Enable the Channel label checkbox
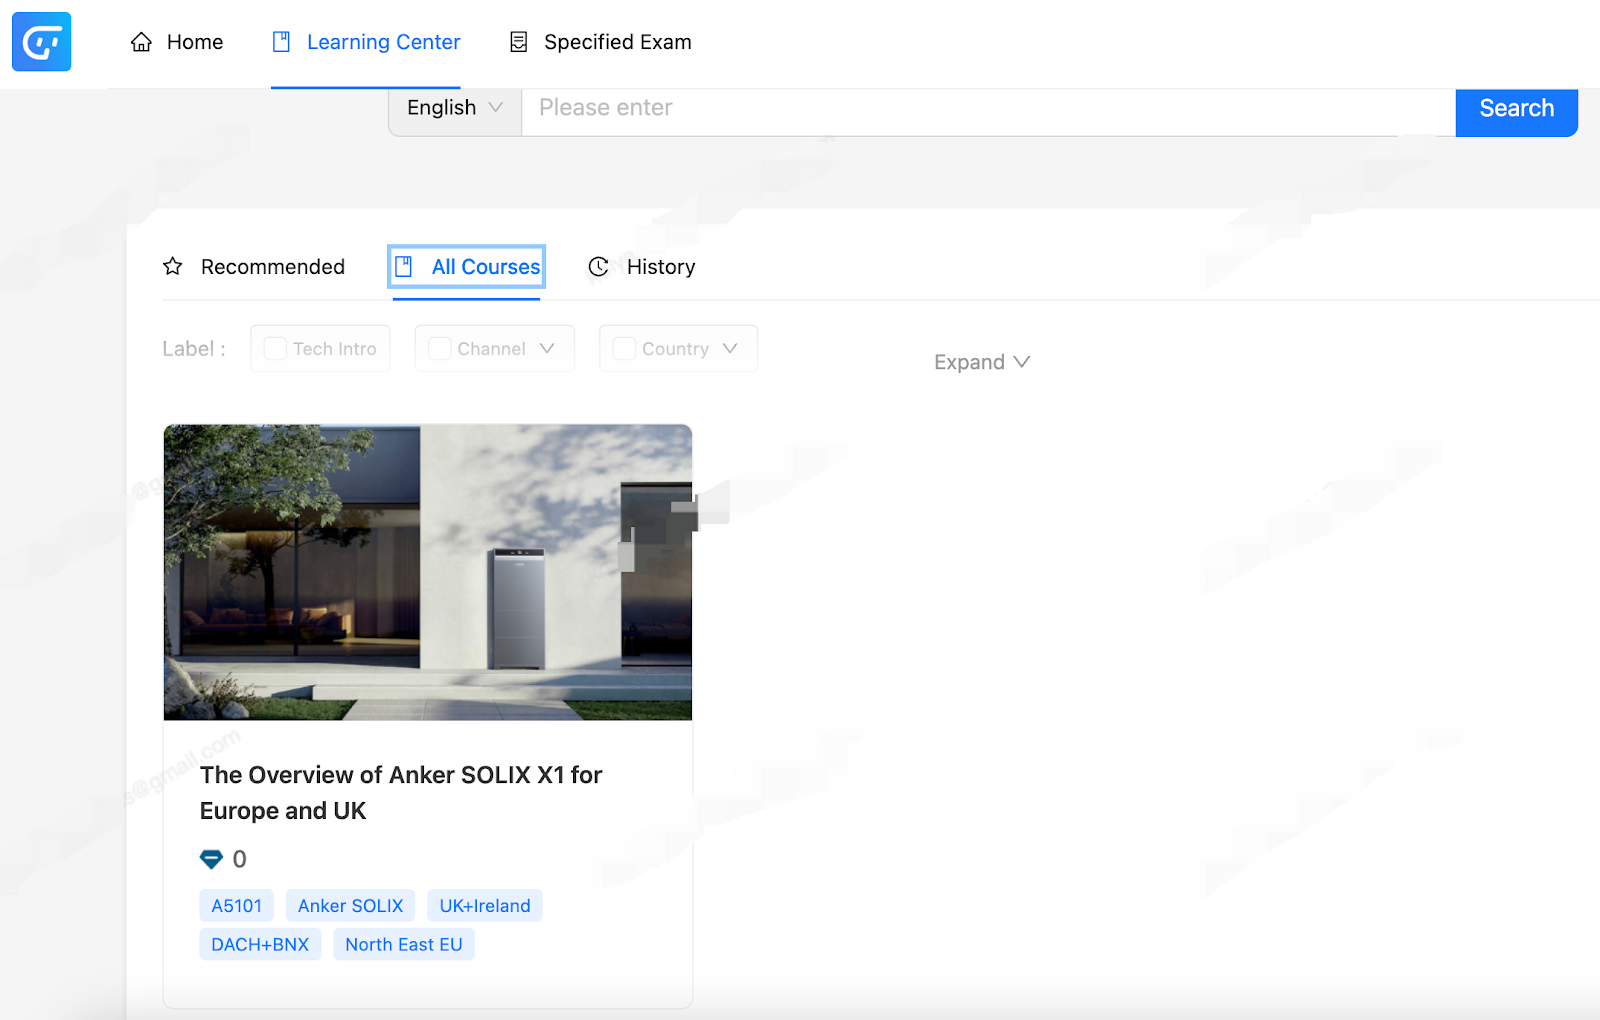This screenshot has height=1020, width=1600. point(439,348)
